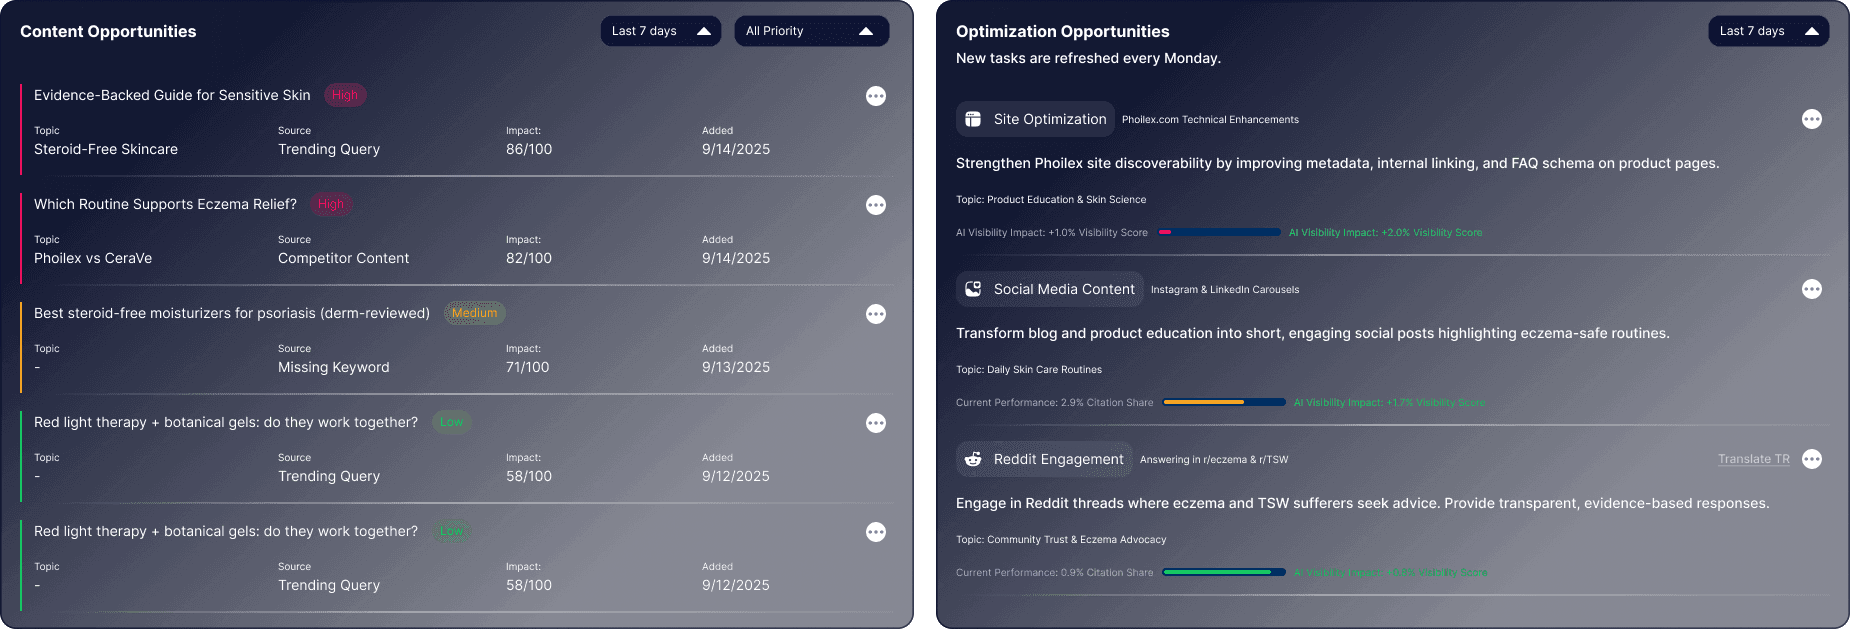Click the 'Content Opportunities' panel heading
The width and height of the screenshot is (1850, 629).
pos(108,31)
